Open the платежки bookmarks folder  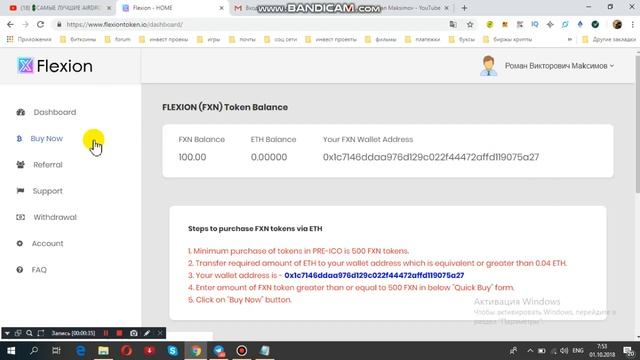point(422,40)
